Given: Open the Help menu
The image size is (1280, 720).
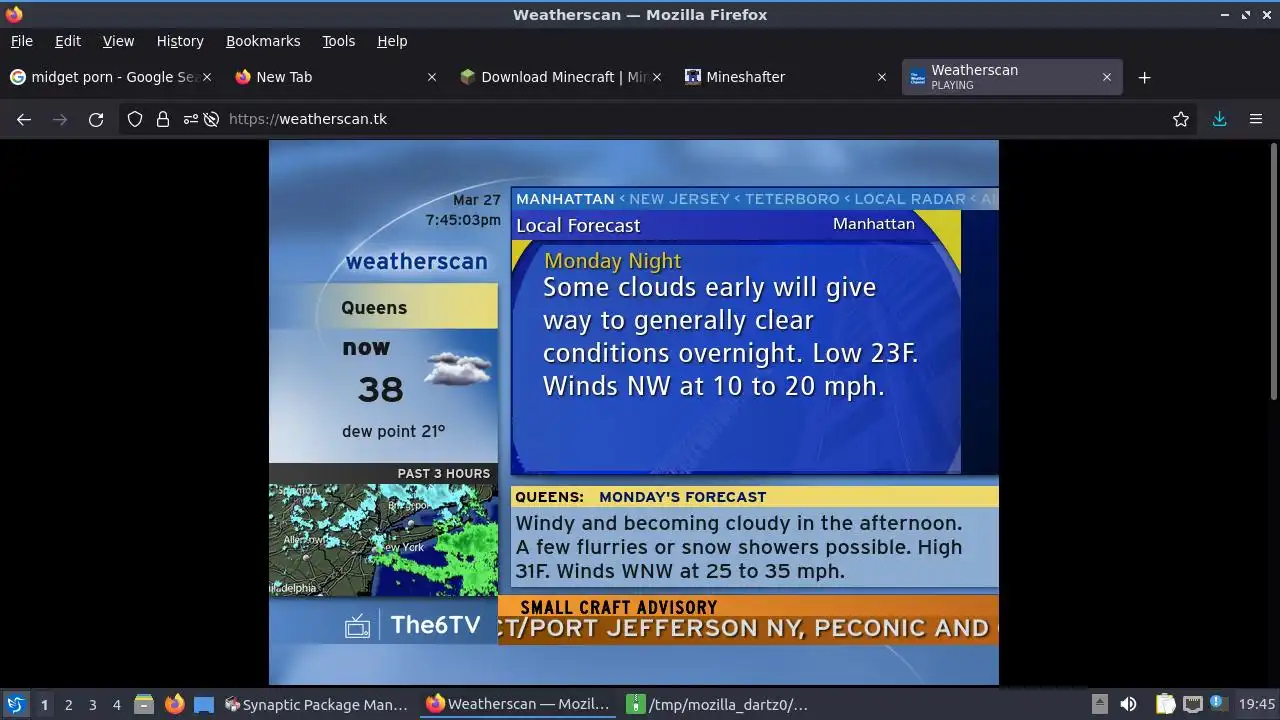Looking at the screenshot, I should [392, 41].
